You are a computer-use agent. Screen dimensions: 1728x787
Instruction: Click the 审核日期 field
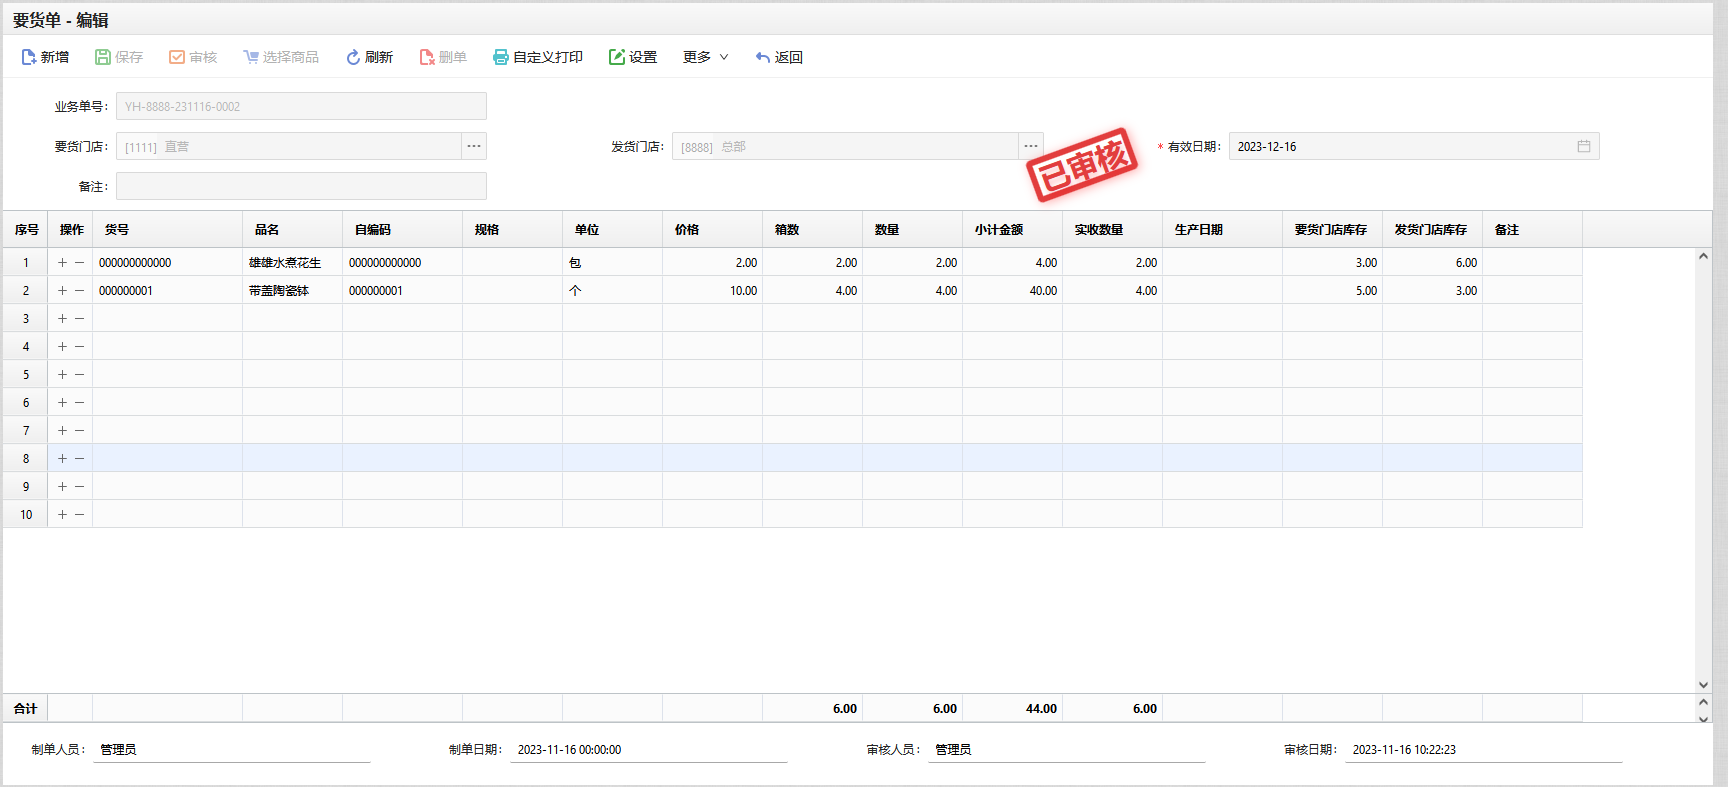click(1484, 749)
